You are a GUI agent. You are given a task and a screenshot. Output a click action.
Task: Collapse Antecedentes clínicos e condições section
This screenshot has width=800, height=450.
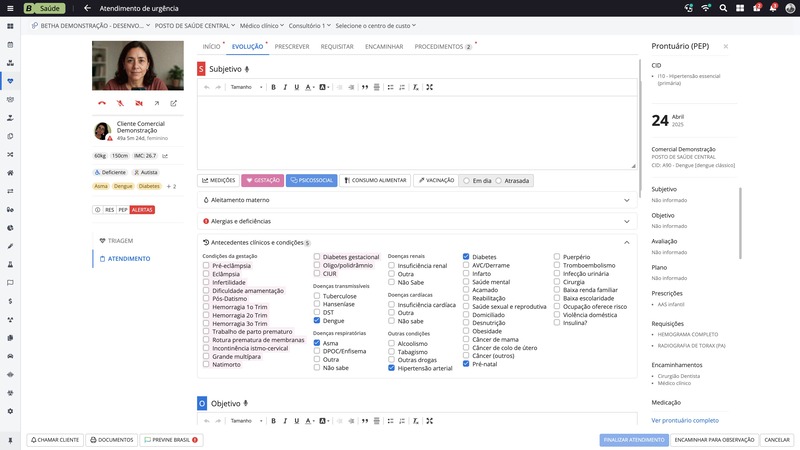click(x=627, y=242)
